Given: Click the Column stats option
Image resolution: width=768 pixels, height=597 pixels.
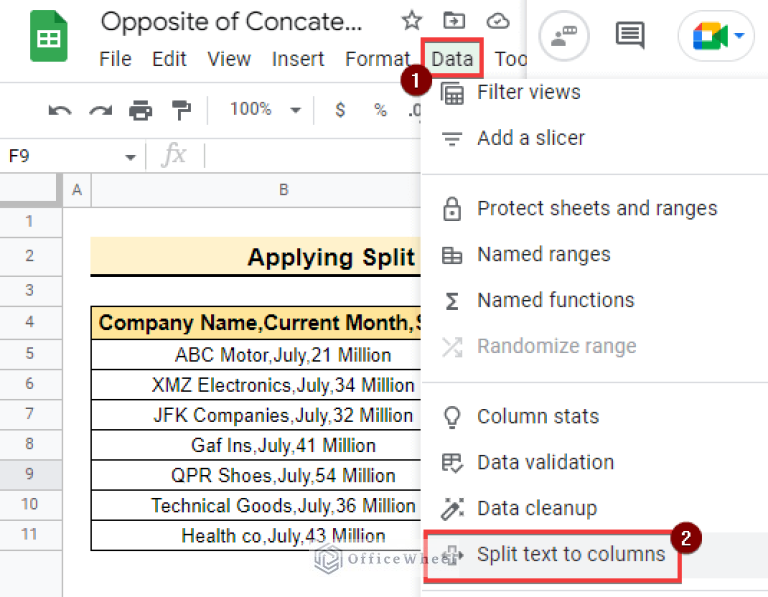Looking at the screenshot, I should click(x=537, y=416).
